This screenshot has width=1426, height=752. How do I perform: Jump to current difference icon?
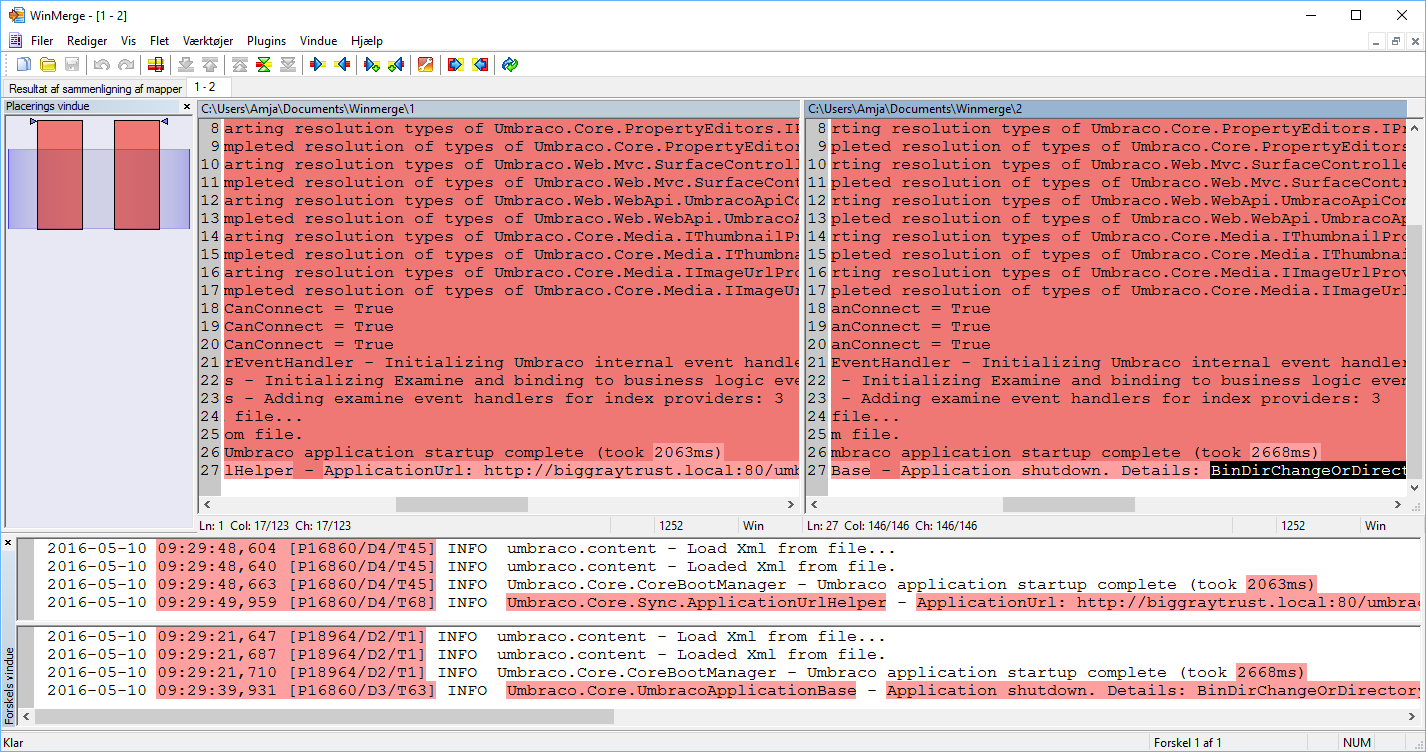(x=264, y=65)
